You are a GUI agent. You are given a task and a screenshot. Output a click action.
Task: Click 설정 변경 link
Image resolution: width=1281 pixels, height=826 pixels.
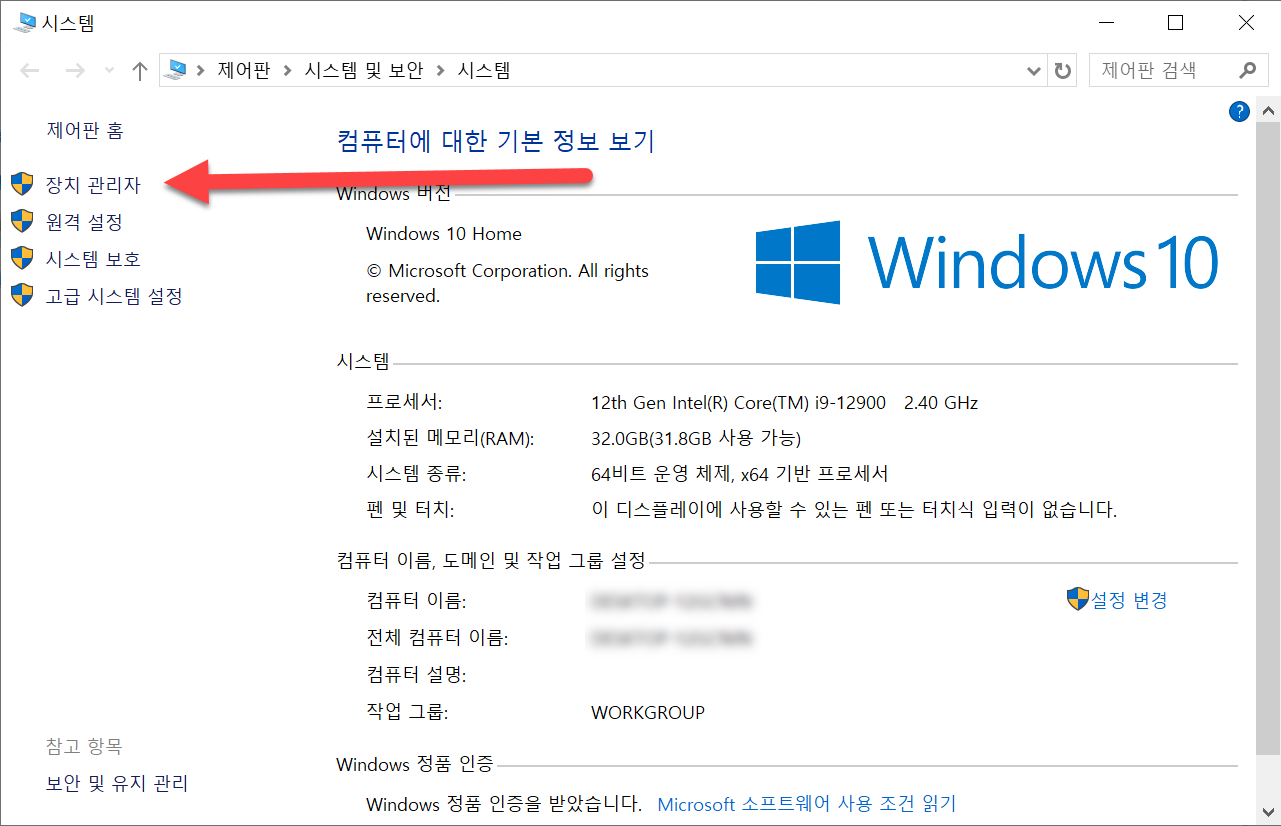tap(1129, 600)
